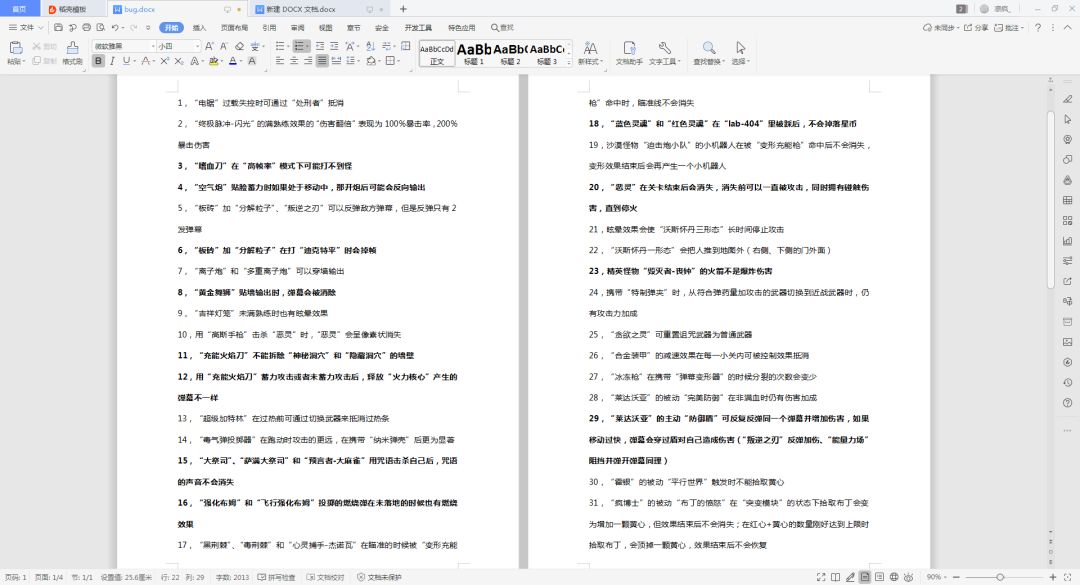Decrease paragraph indent
Image resolution: width=1080 pixels, height=585 pixels.
320,46
